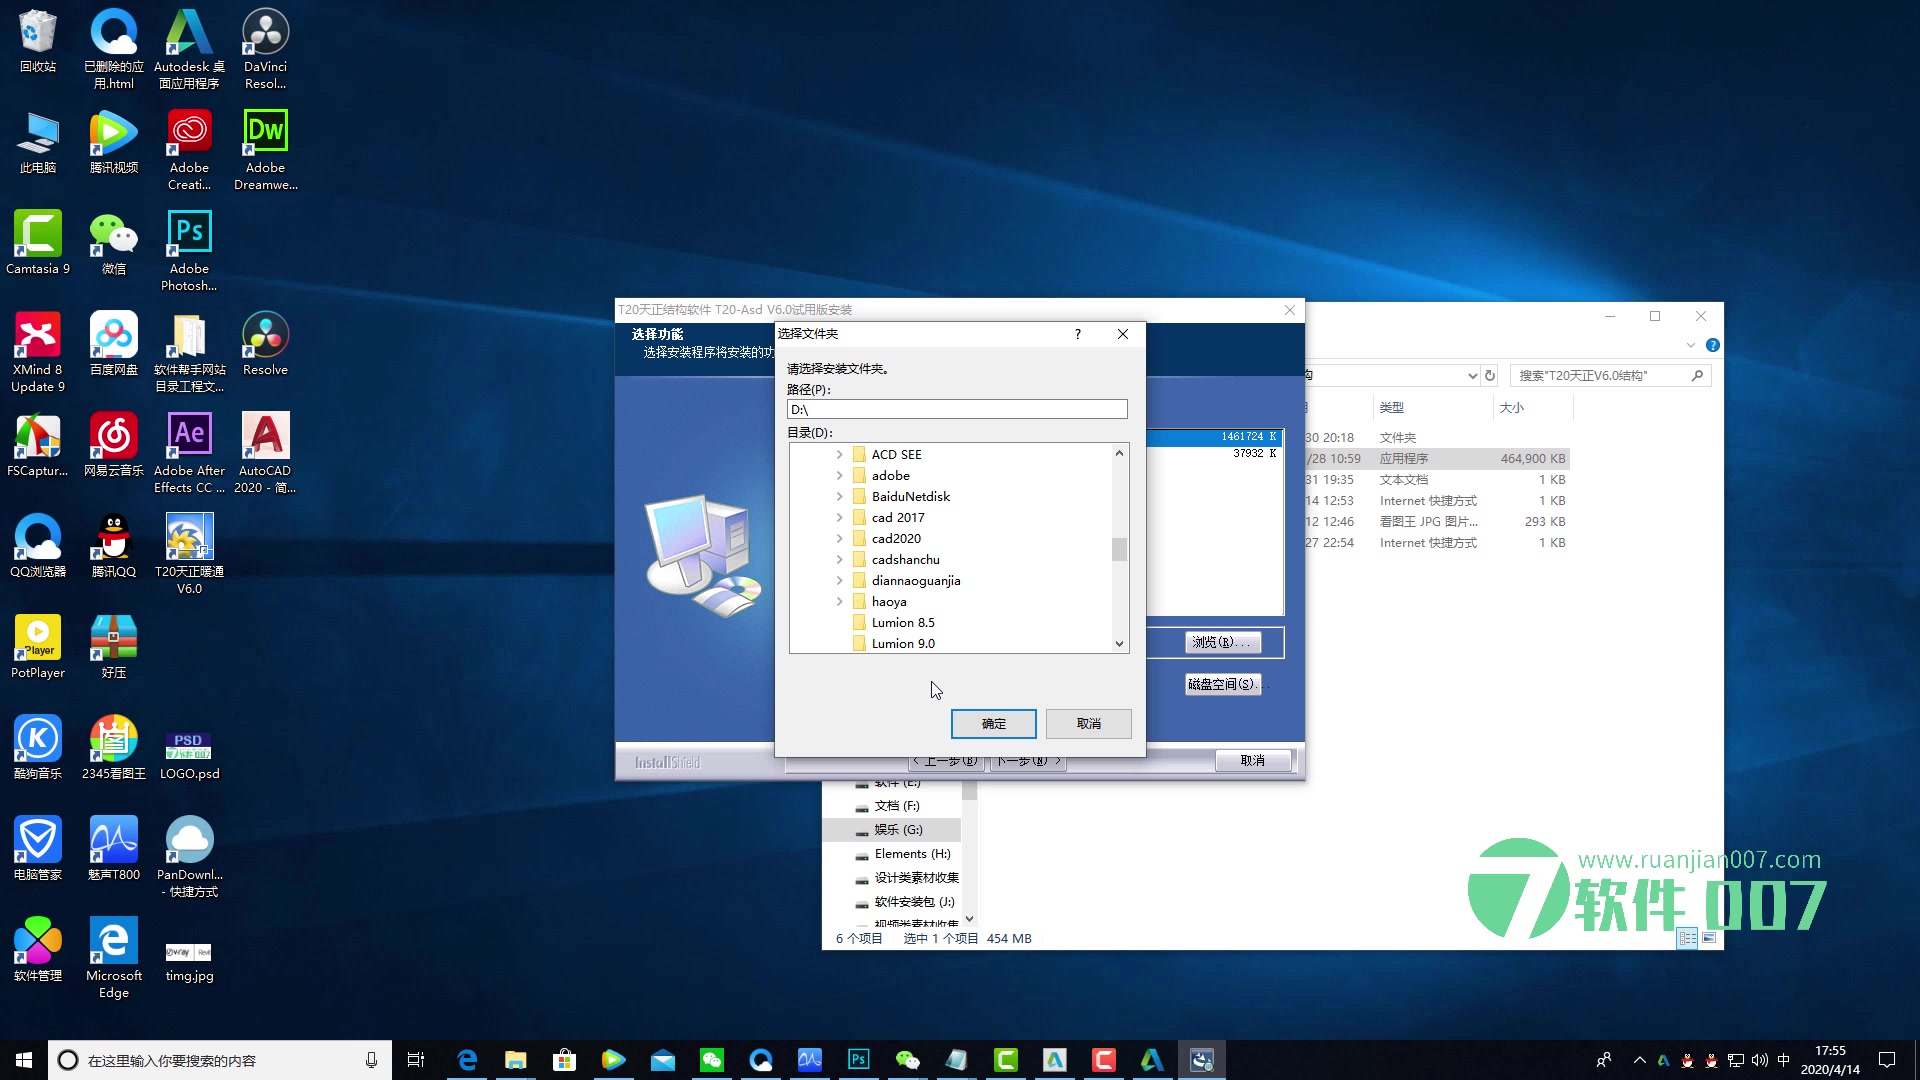This screenshot has height=1080, width=1920.
Task: Click Explorer help question icon
Action: pos(1712,345)
